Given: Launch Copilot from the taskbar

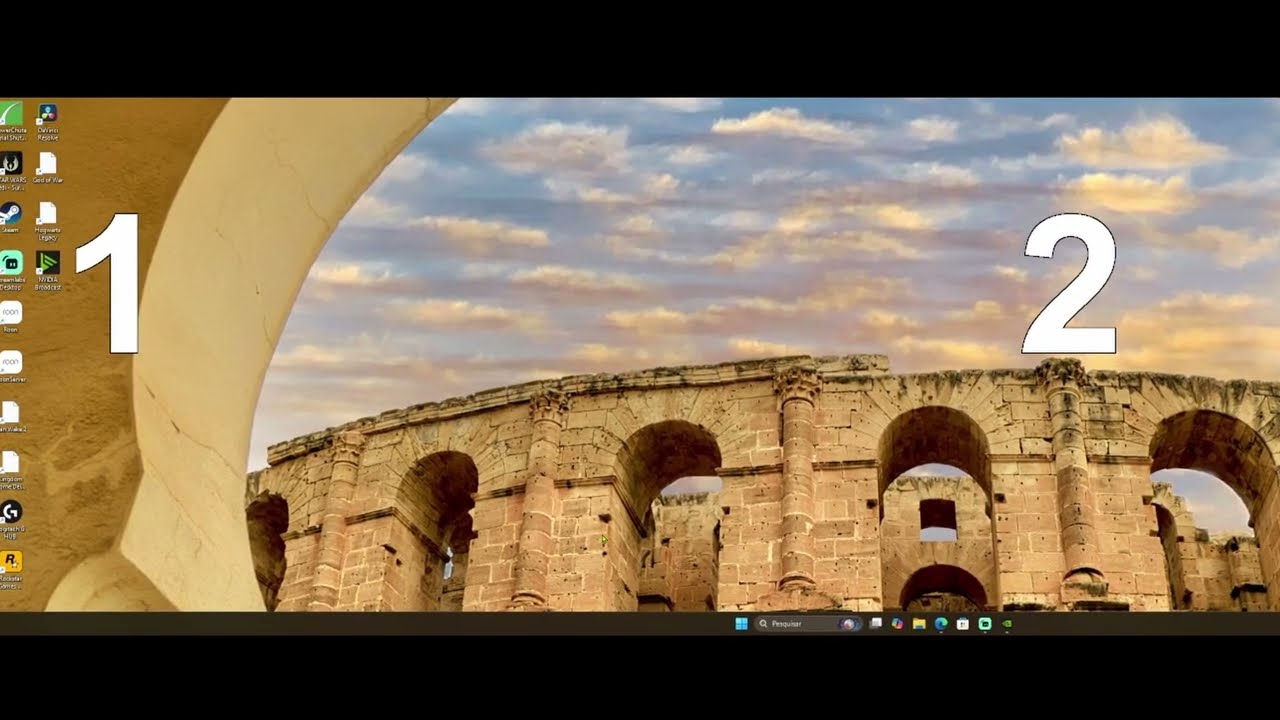Looking at the screenshot, I should point(897,624).
